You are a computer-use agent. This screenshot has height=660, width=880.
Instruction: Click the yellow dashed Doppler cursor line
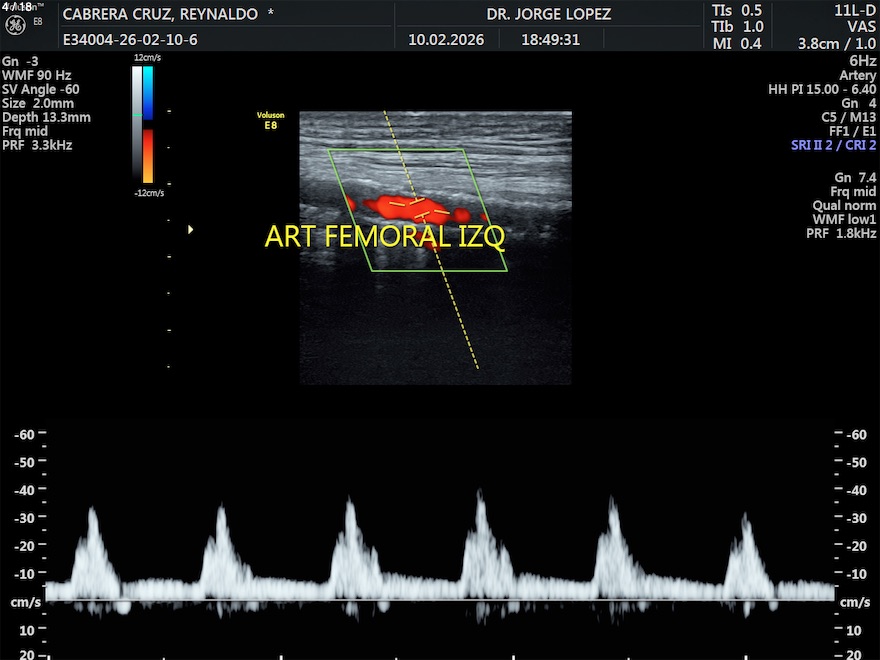tap(455, 310)
